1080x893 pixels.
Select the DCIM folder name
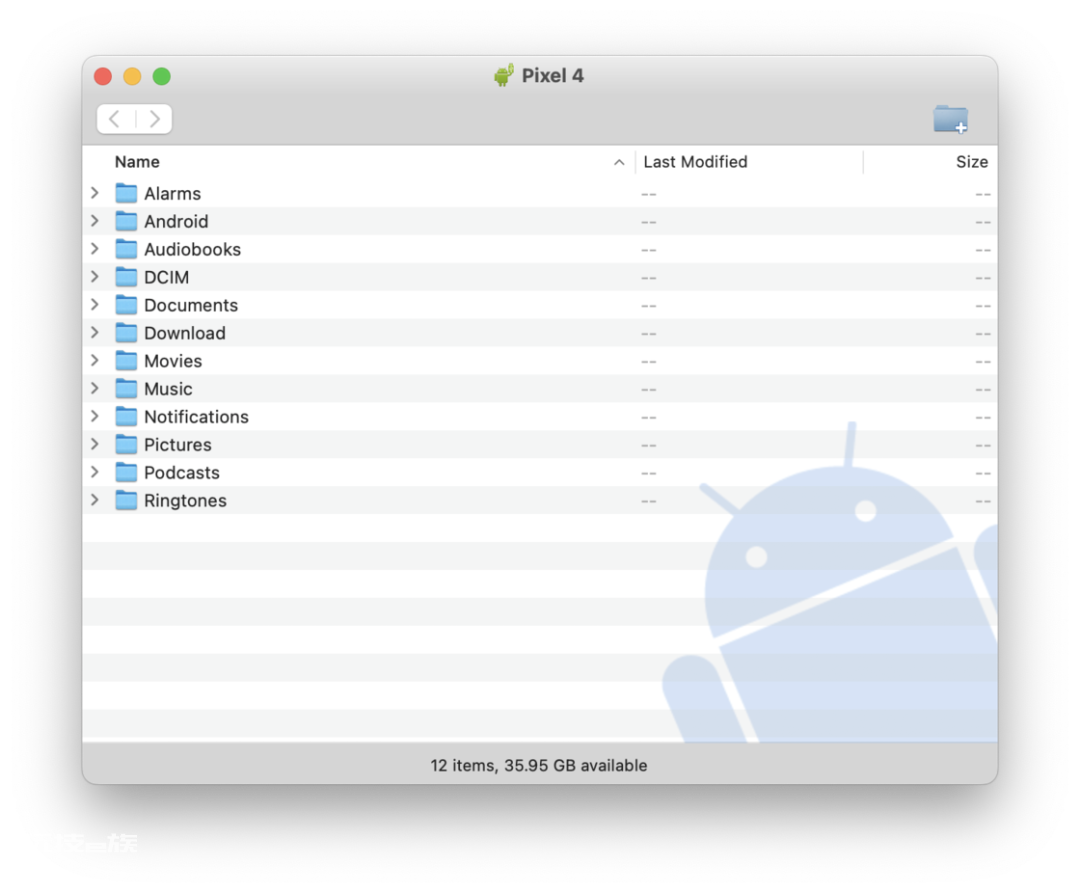click(x=166, y=277)
